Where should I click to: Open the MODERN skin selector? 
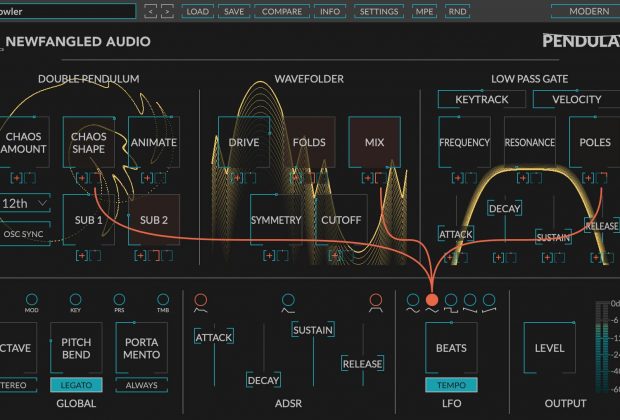pyautogui.click(x=586, y=11)
